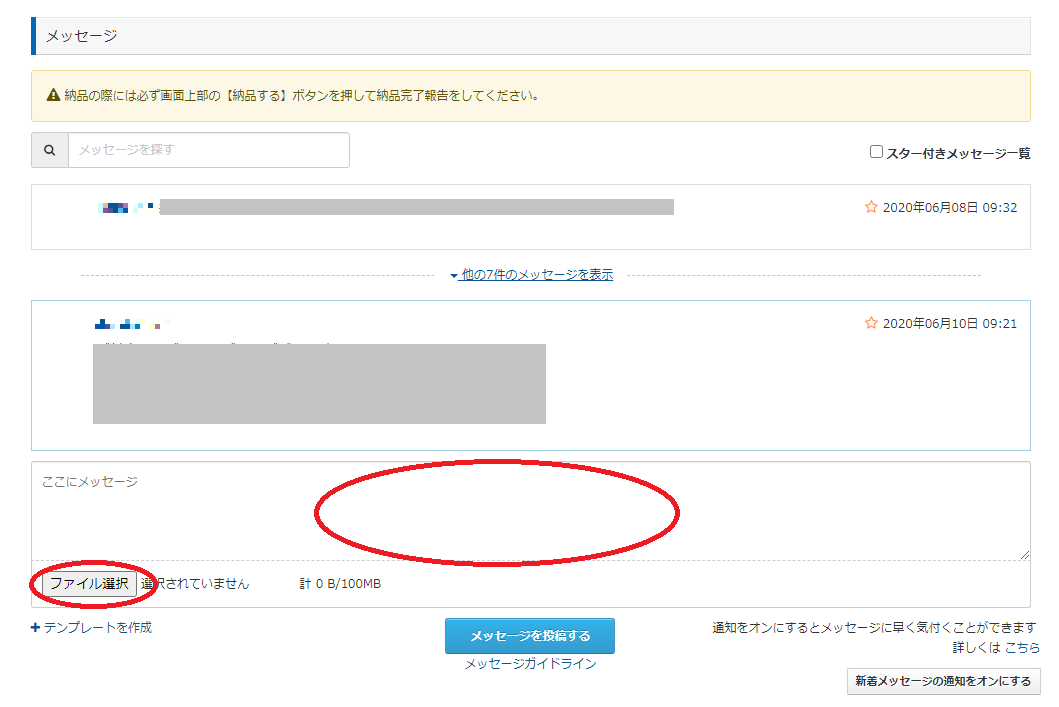Star the message dated 2020年06月08日

coord(870,208)
